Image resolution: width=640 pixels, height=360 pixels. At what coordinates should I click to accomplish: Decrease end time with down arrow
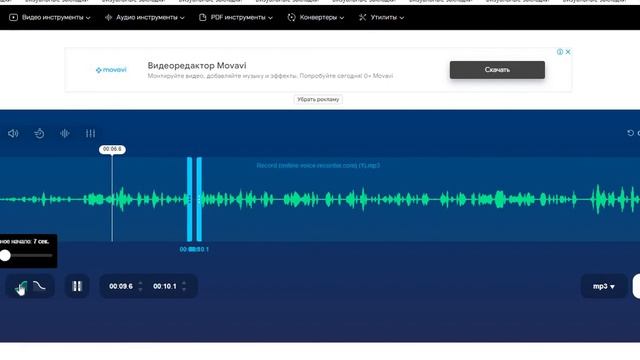pyautogui.click(x=184, y=289)
